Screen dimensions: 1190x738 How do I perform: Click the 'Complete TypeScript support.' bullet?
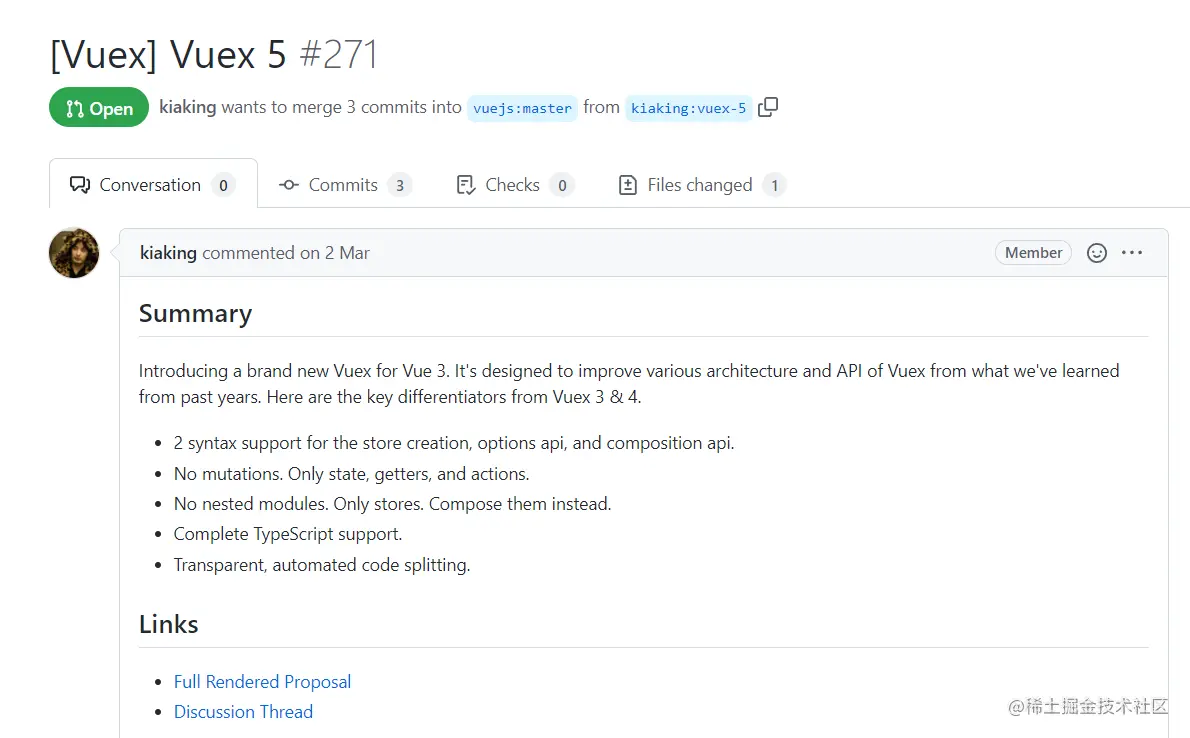point(288,535)
